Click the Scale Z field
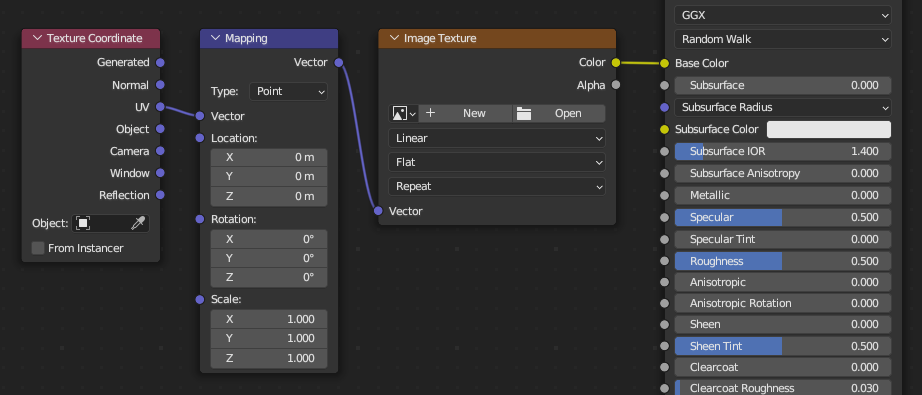 (269, 358)
